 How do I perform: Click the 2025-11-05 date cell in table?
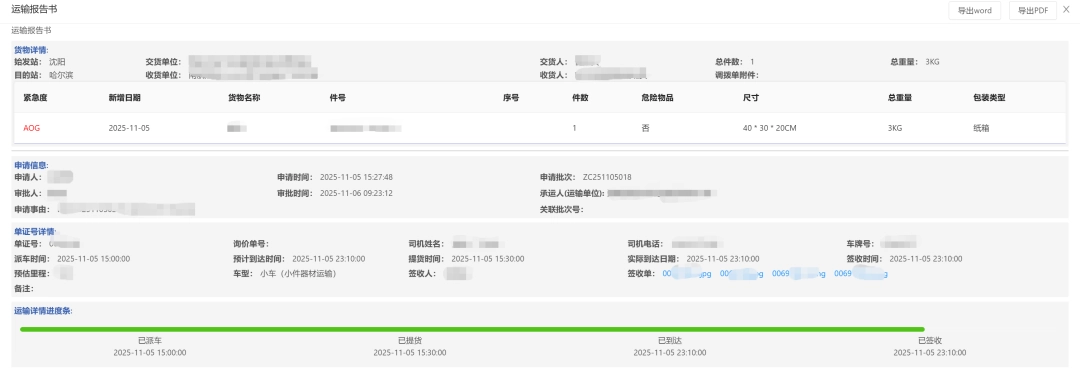click(x=129, y=128)
